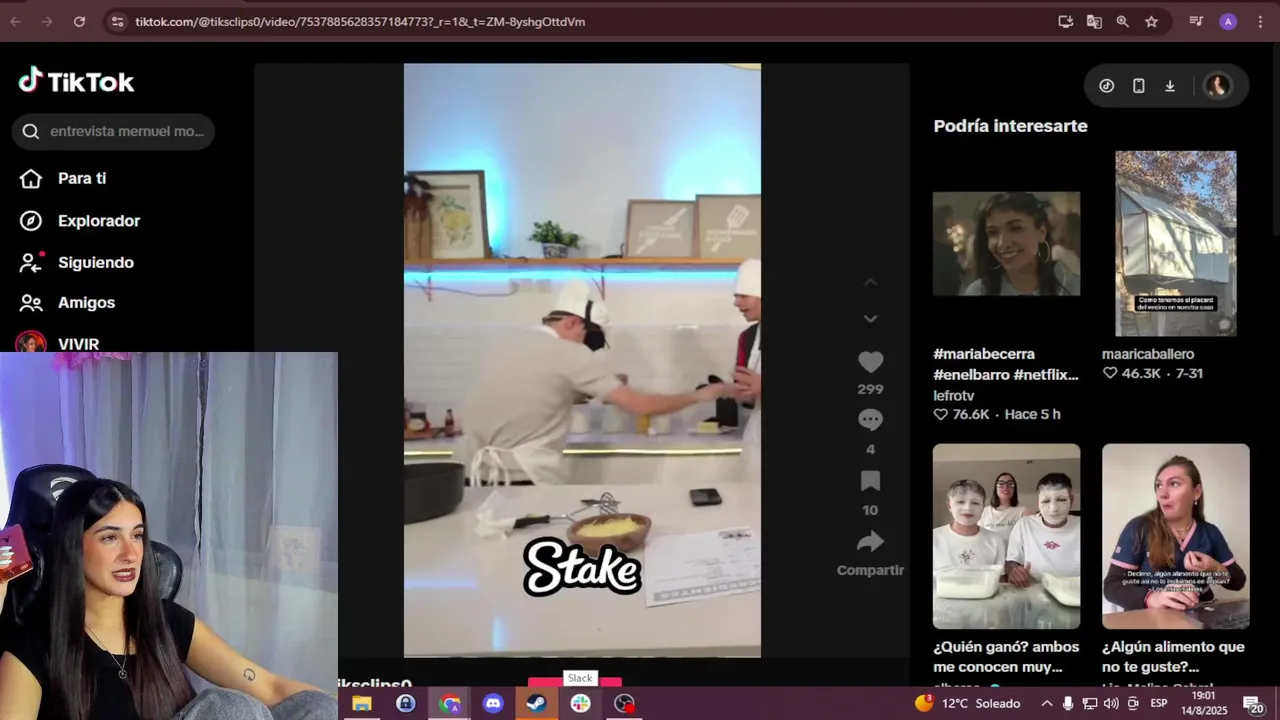Go to previous video up chevron
Screen dimensions: 1280x720
870,283
